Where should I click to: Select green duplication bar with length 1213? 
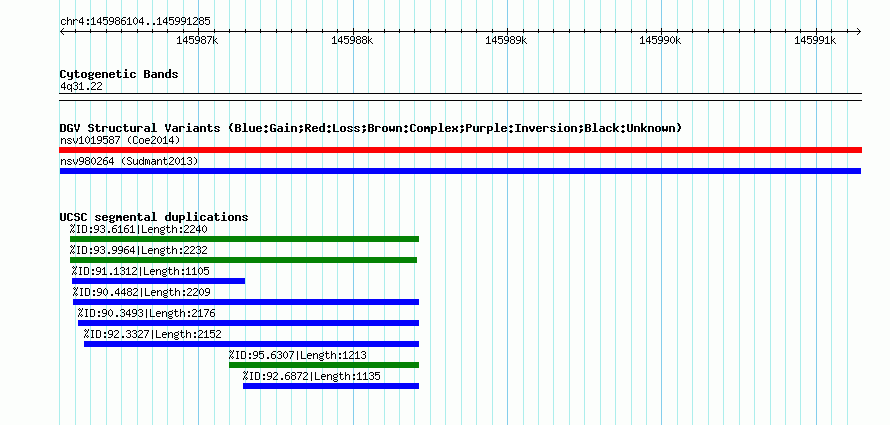click(x=324, y=365)
